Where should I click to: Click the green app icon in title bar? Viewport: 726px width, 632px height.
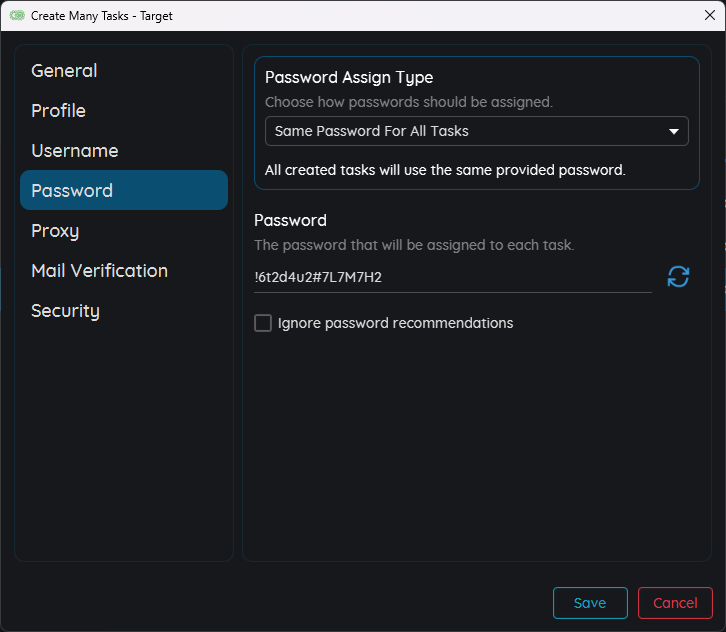point(17,16)
